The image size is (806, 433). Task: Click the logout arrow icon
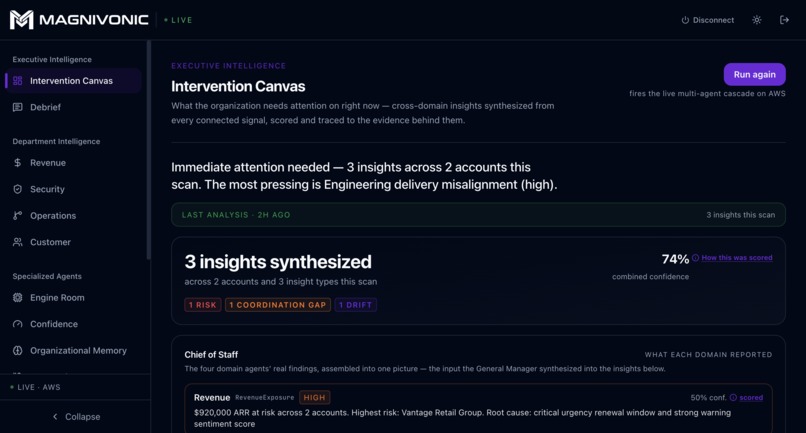pos(784,20)
